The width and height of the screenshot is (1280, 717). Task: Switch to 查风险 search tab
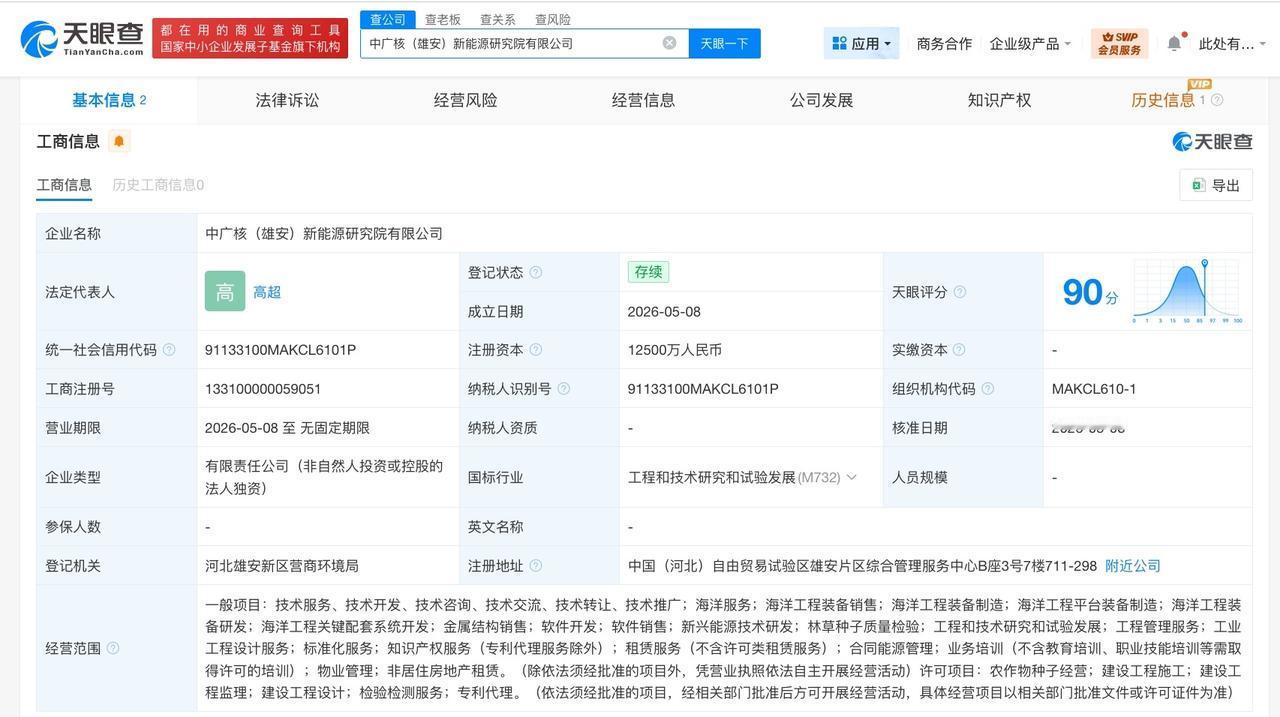553,19
